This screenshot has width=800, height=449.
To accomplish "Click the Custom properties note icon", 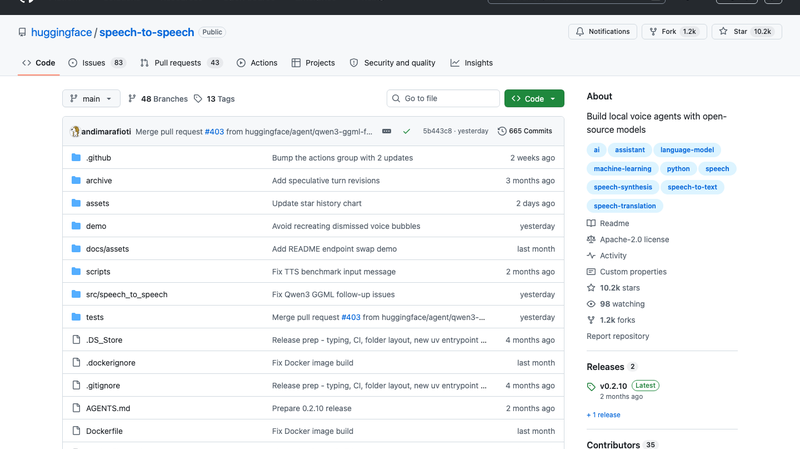I will coord(591,271).
